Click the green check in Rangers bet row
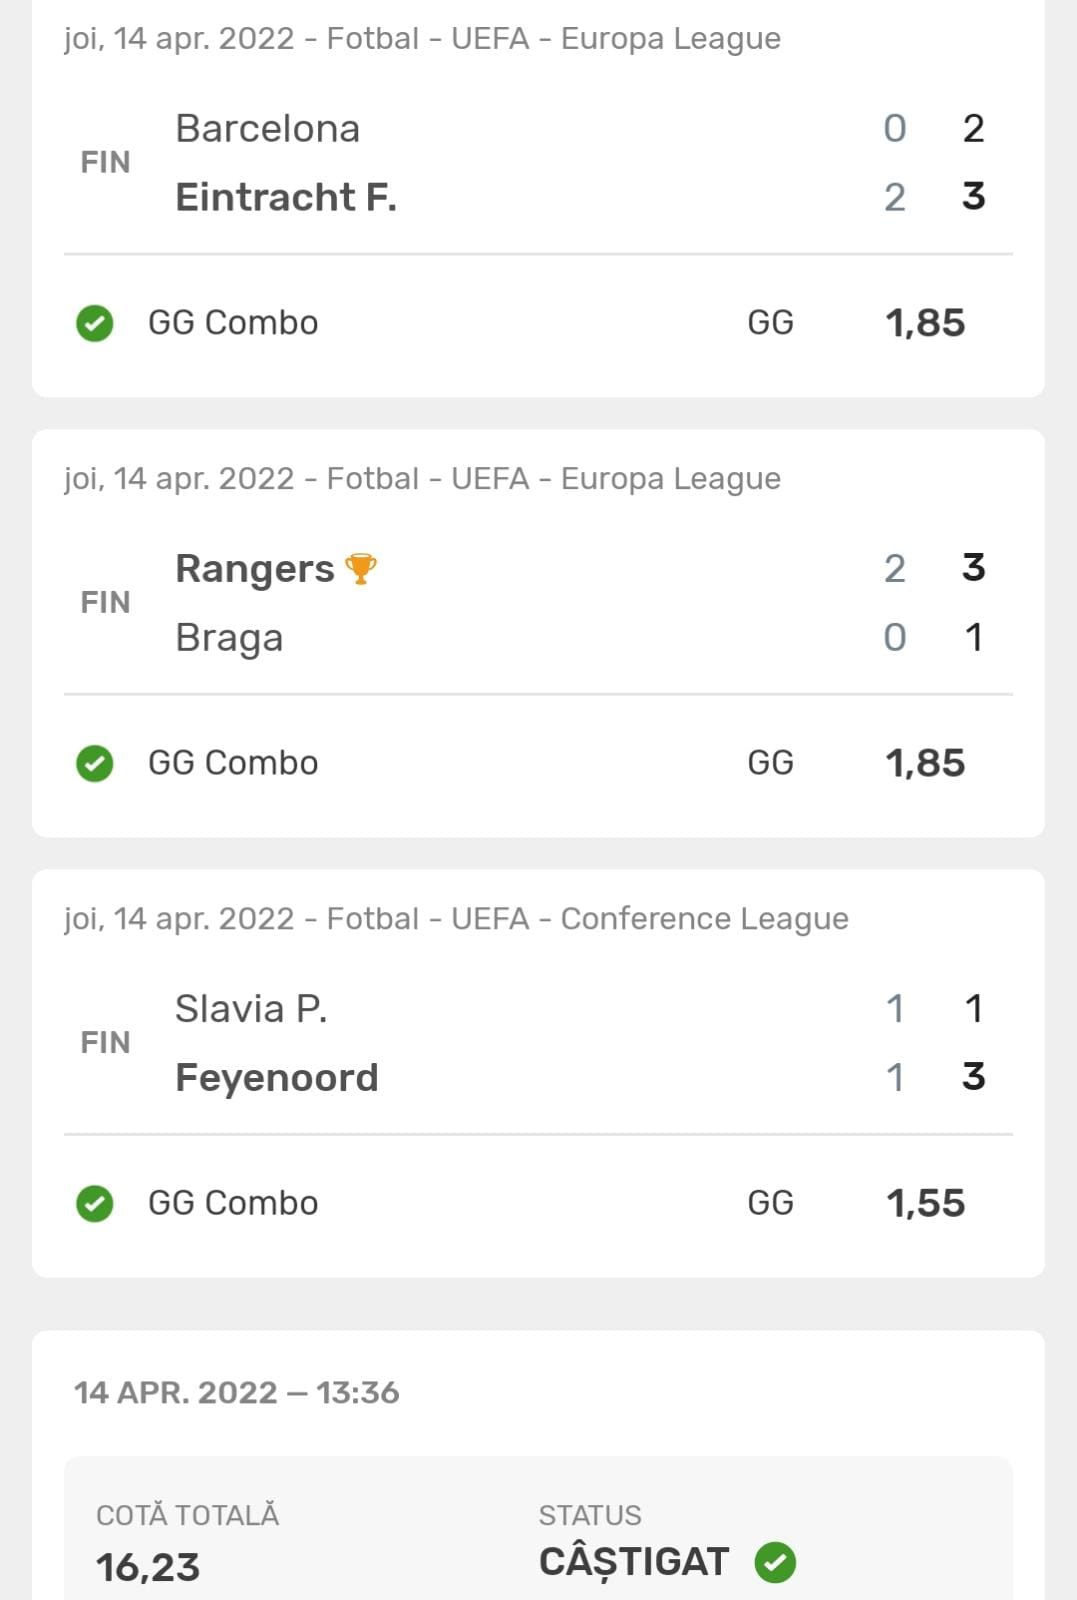1077x1600 pixels. click(95, 763)
